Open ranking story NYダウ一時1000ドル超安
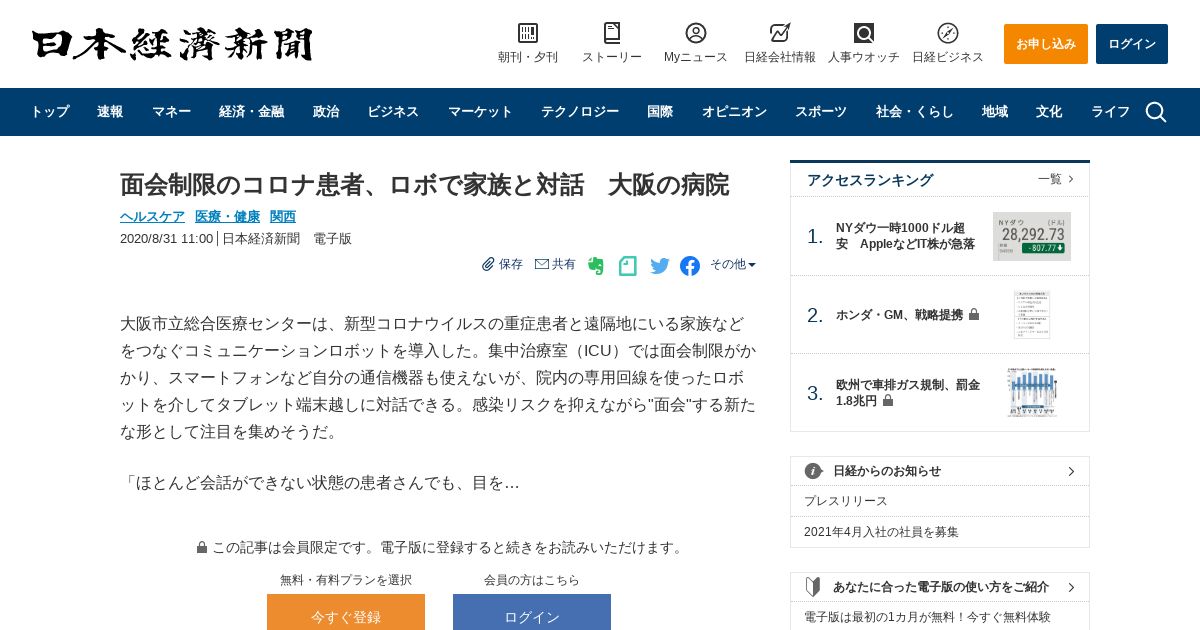The image size is (1200, 630). pyautogui.click(x=906, y=236)
